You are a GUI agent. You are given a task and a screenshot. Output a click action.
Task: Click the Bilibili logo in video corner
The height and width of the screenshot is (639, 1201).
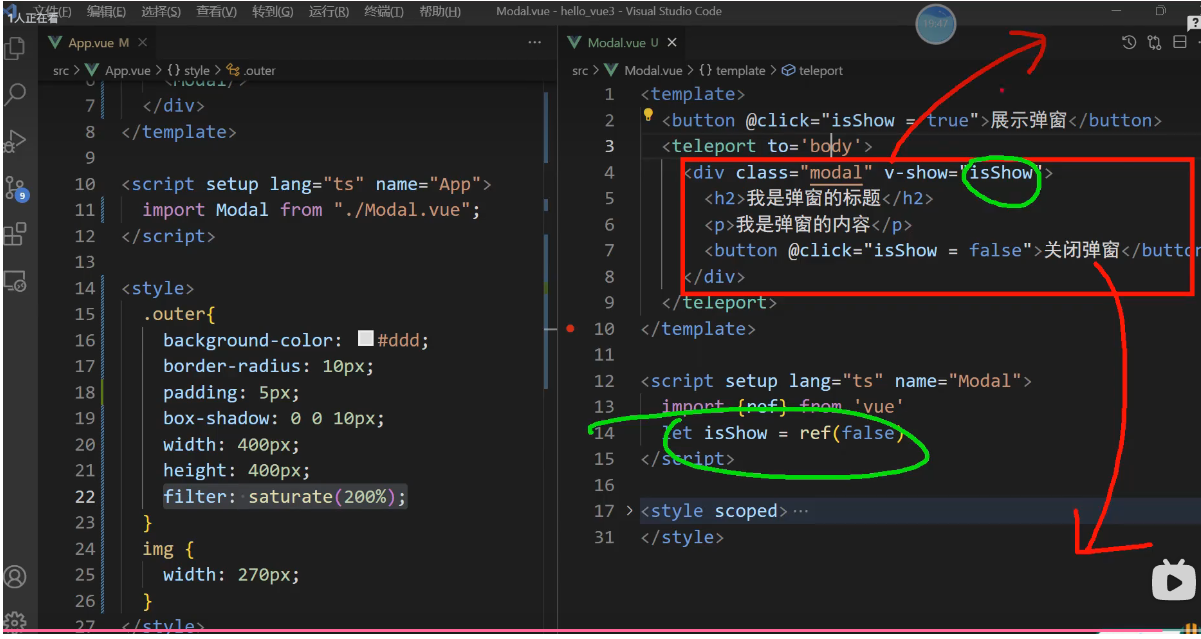click(x=1174, y=579)
